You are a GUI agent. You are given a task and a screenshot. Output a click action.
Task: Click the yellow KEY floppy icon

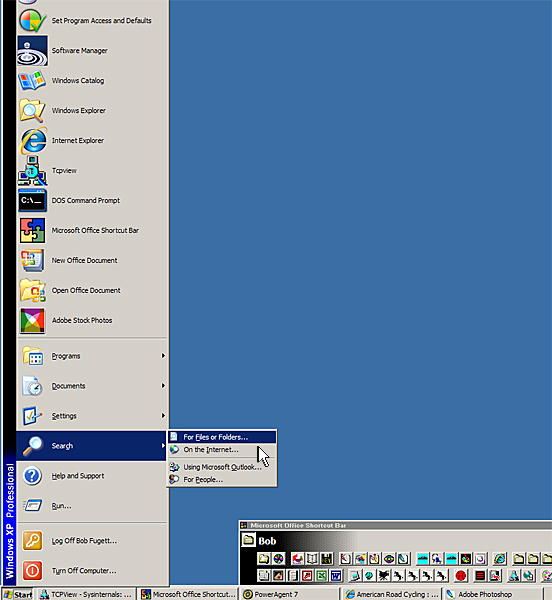[327, 559]
